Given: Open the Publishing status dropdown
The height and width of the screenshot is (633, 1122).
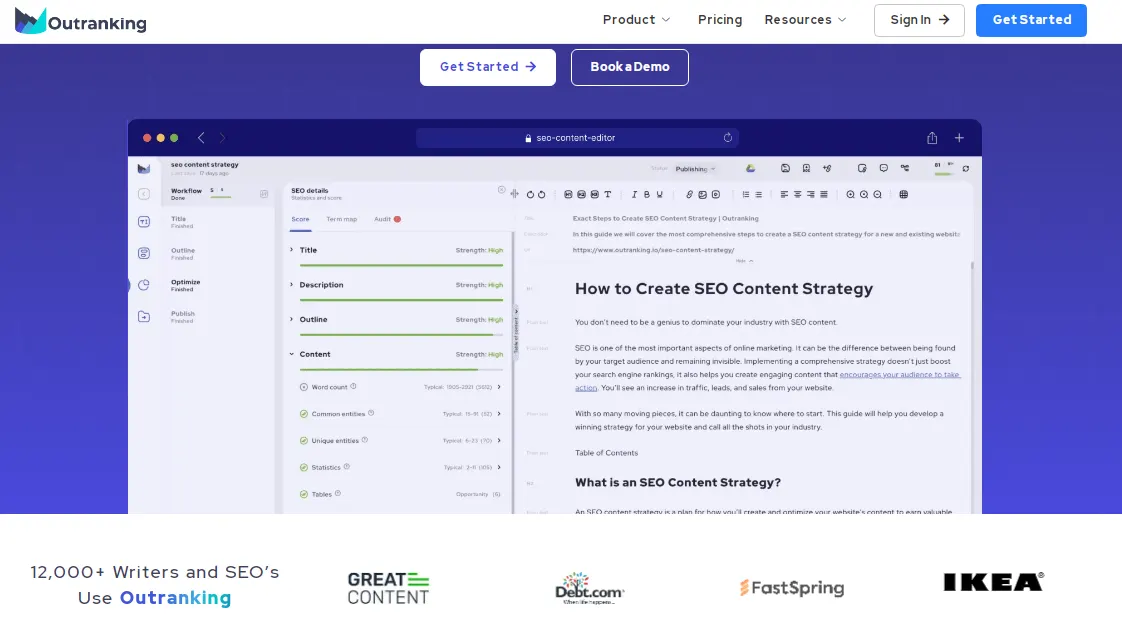Looking at the screenshot, I should (695, 170).
